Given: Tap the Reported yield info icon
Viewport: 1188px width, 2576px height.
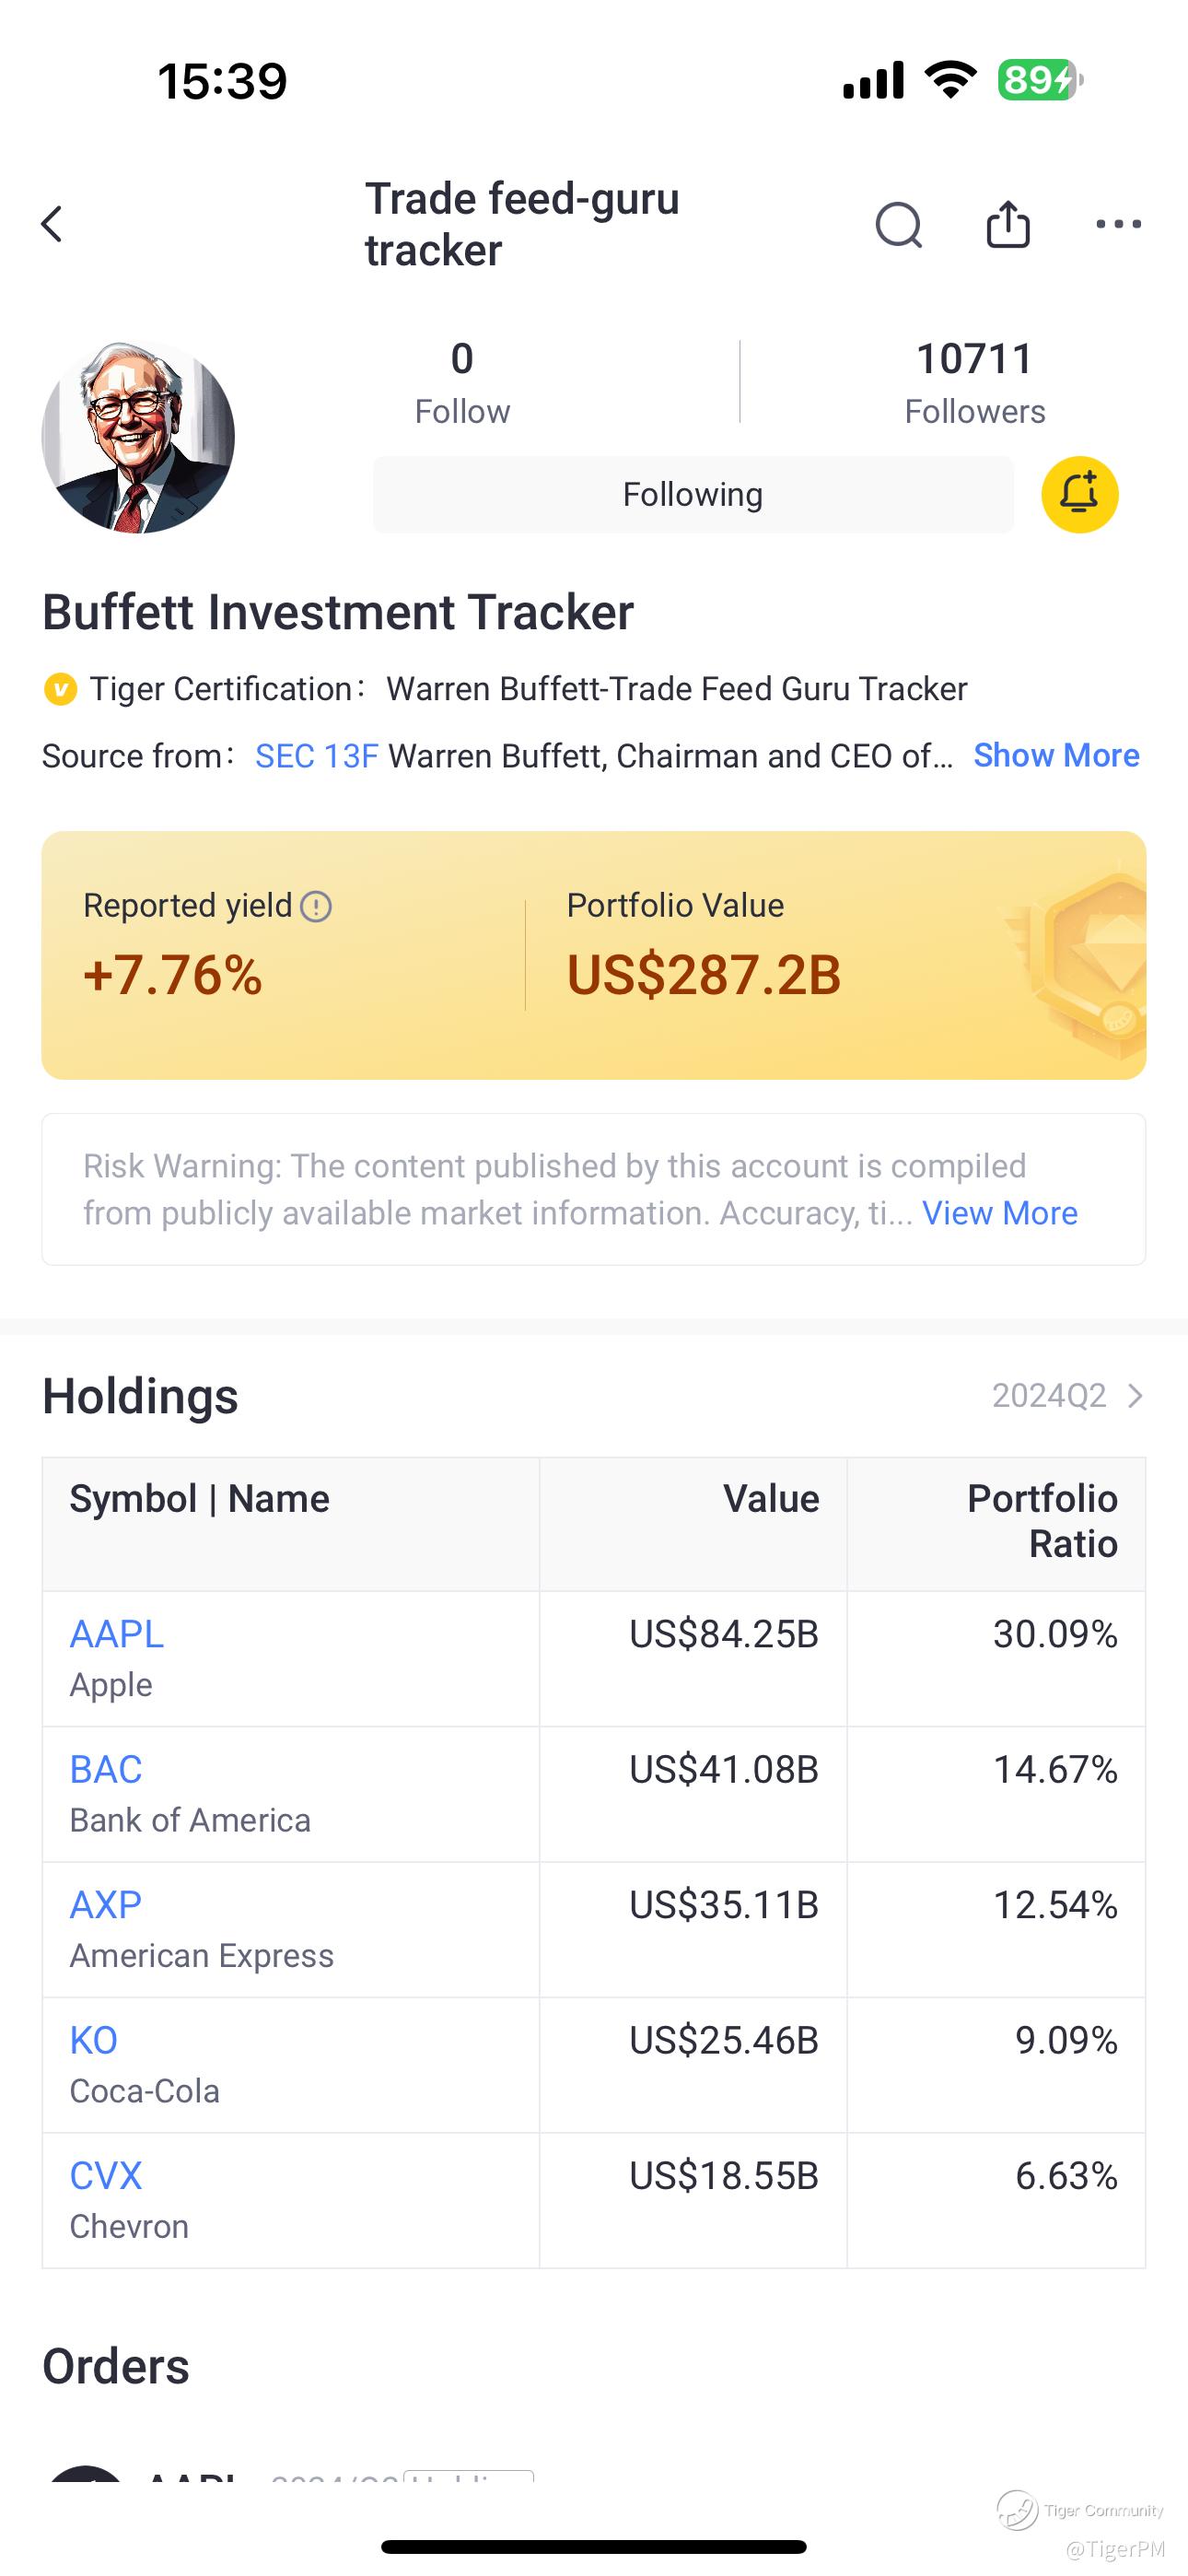Looking at the screenshot, I should click(x=316, y=907).
